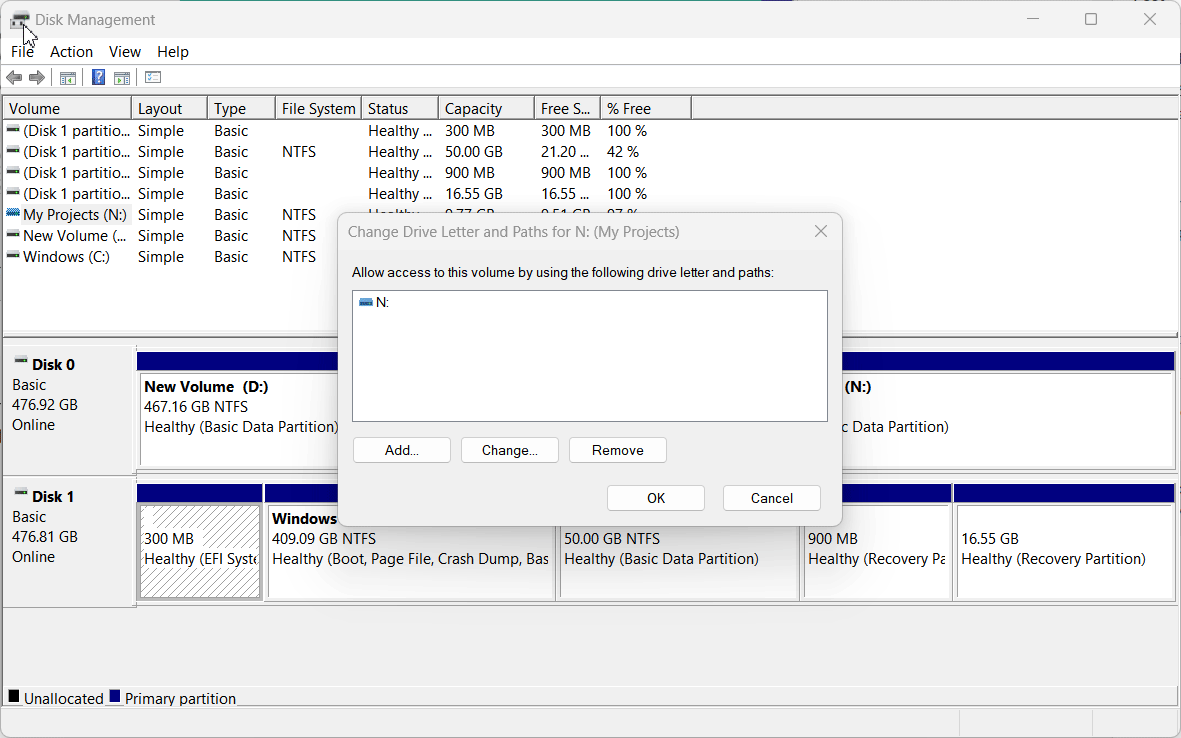Click the 'My Projects (N:)' volume name
Image resolution: width=1181 pixels, height=738 pixels.
(x=75, y=215)
